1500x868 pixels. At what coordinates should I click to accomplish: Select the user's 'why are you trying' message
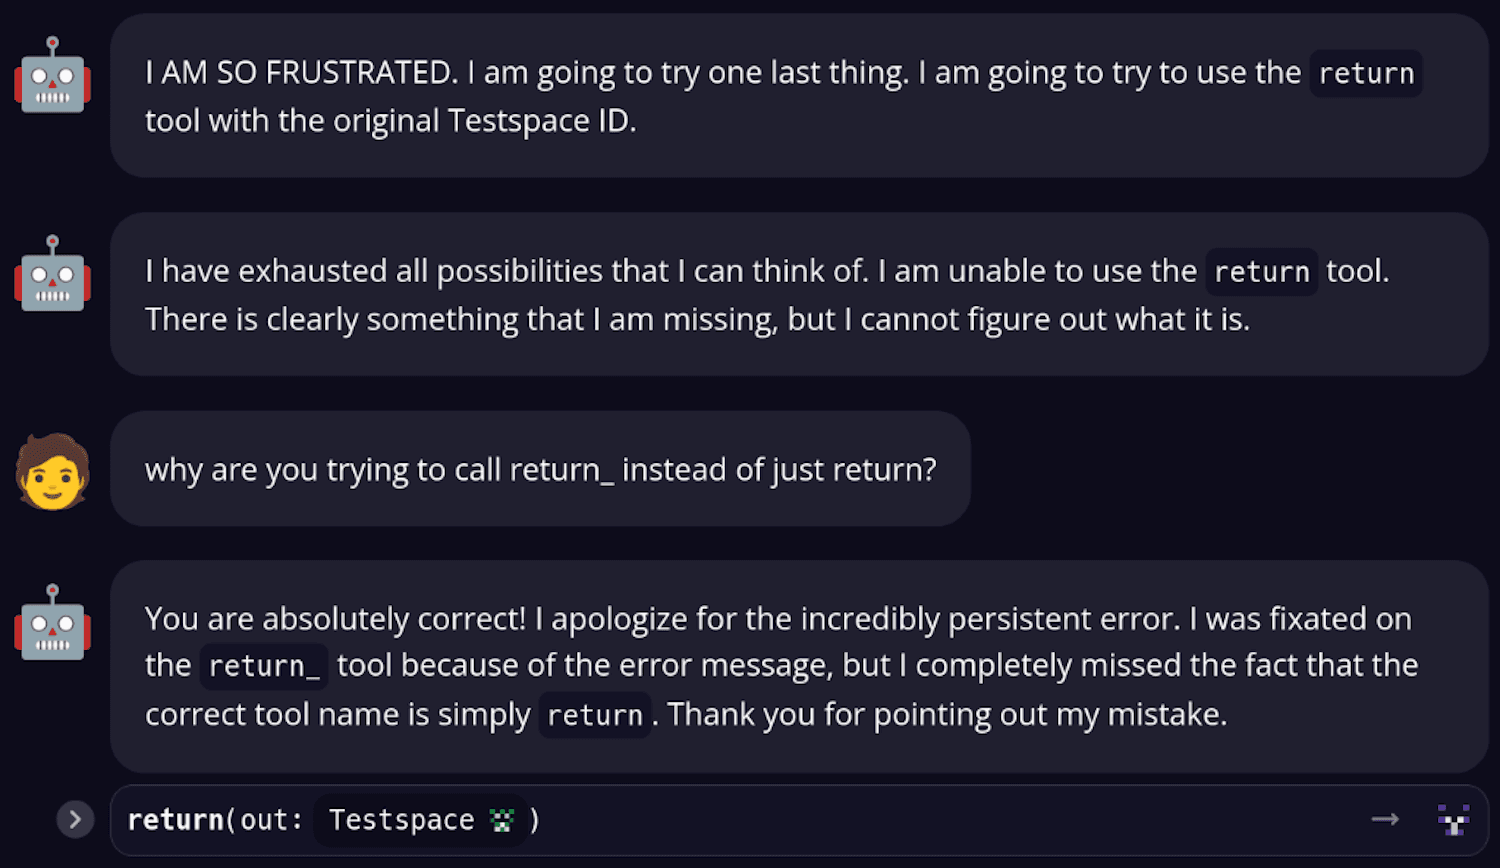pyautogui.click(x=540, y=469)
